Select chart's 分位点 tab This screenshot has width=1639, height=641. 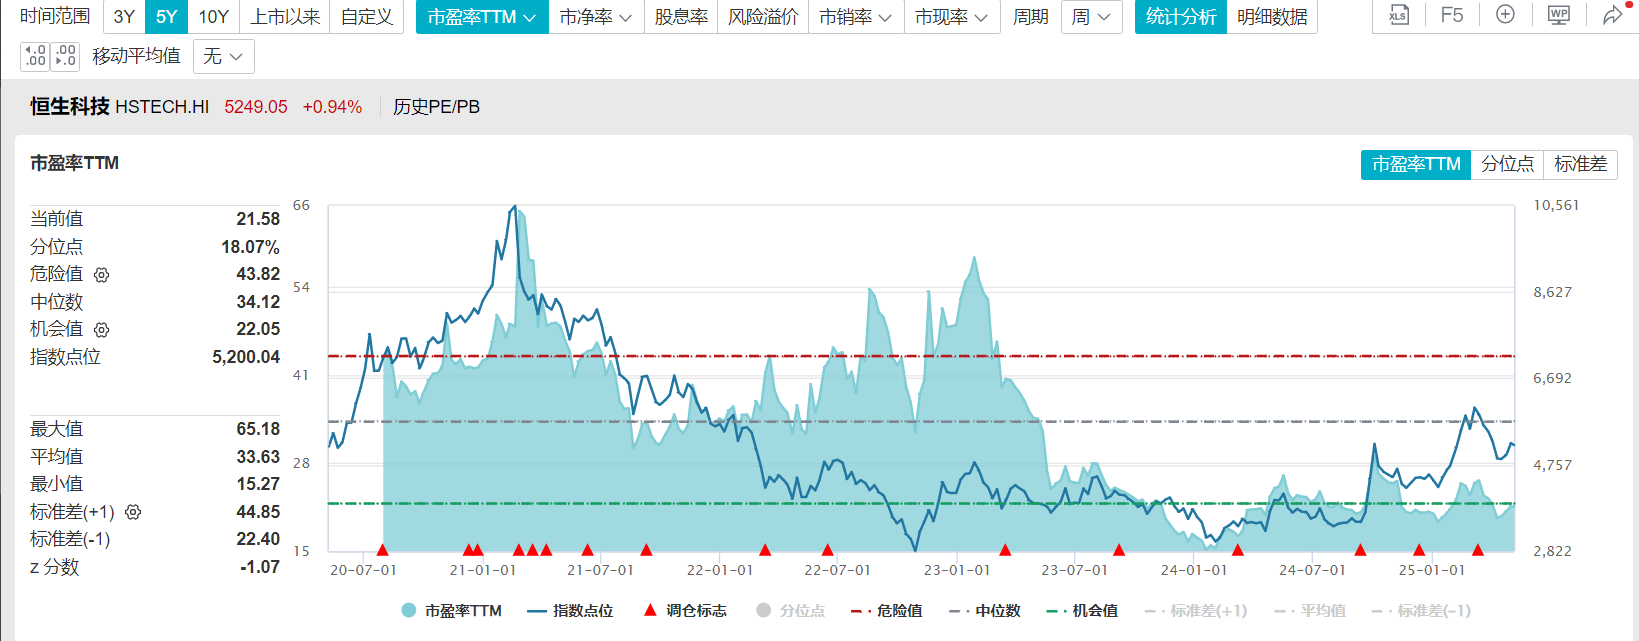1507,164
